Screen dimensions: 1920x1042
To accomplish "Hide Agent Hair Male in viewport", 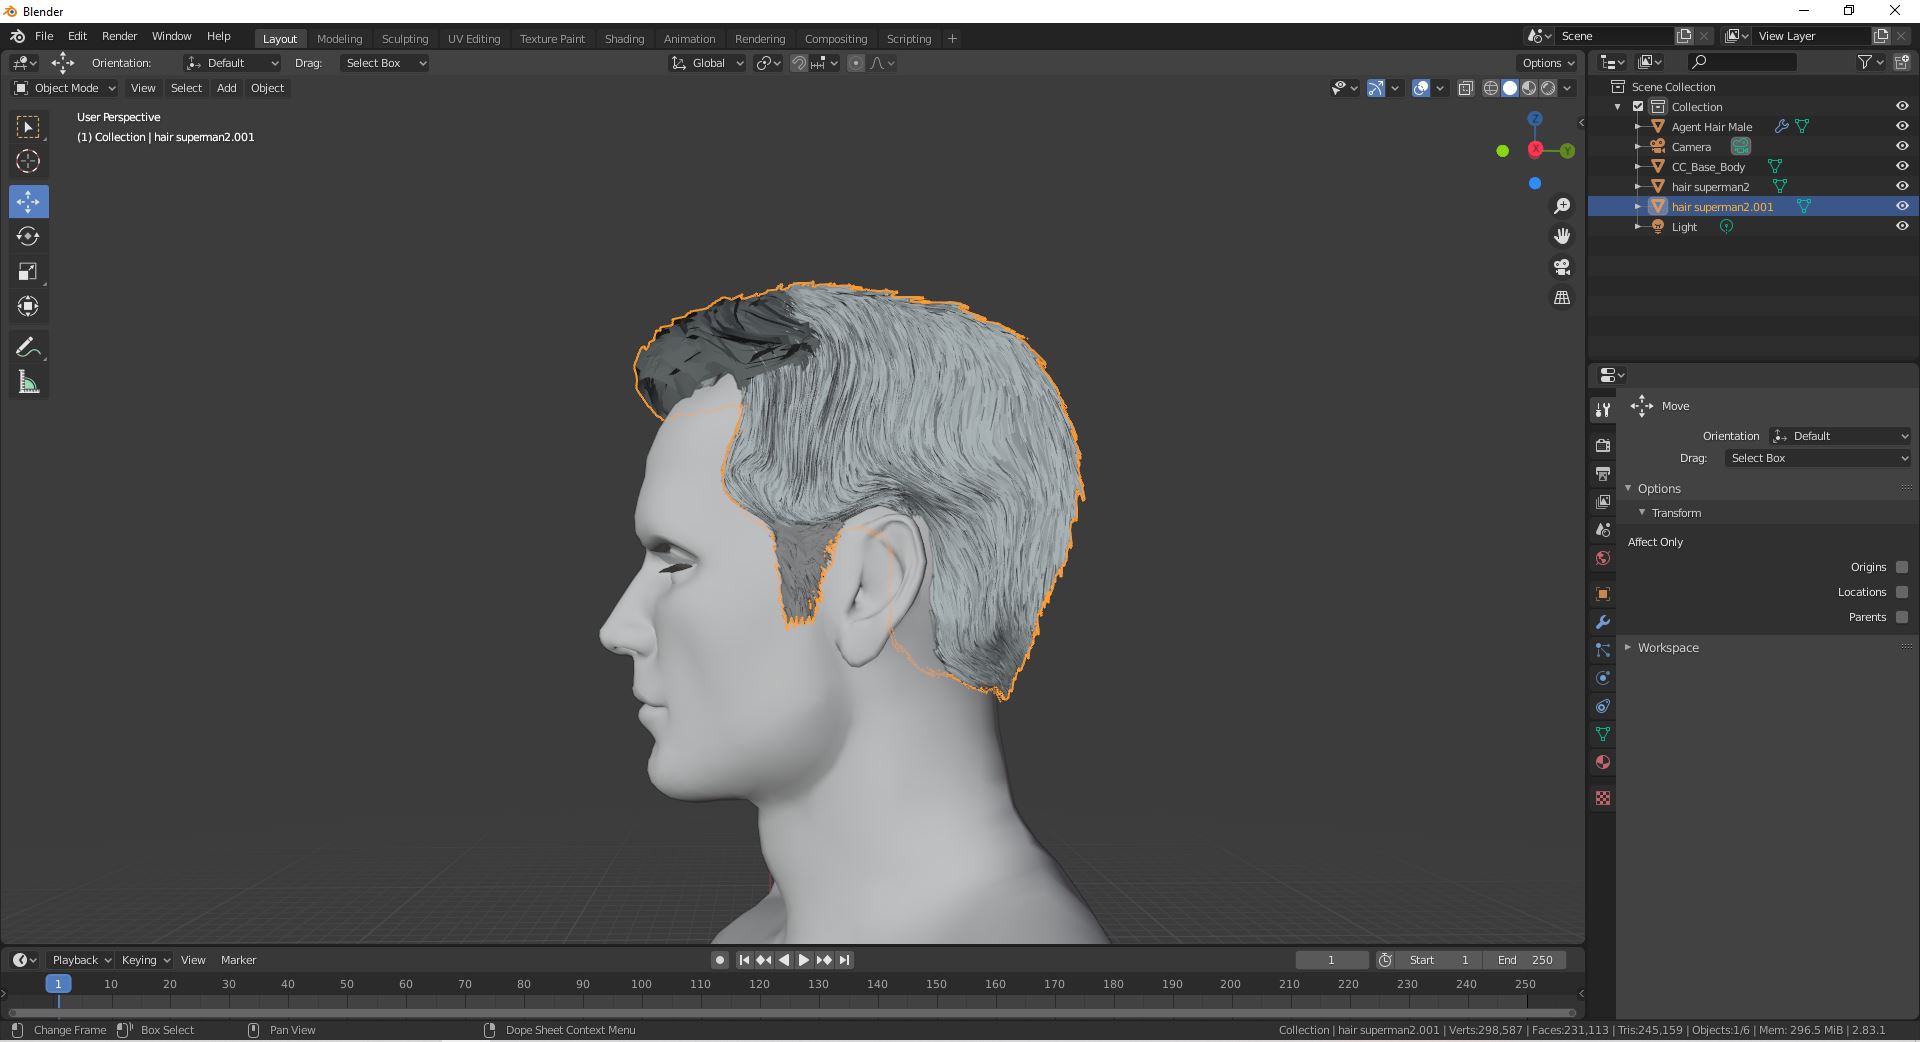I will [1902, 126].
